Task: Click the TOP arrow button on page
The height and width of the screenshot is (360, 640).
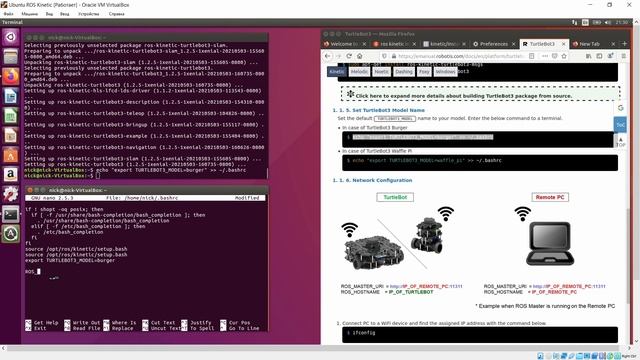Action: (x=620, y=142)
